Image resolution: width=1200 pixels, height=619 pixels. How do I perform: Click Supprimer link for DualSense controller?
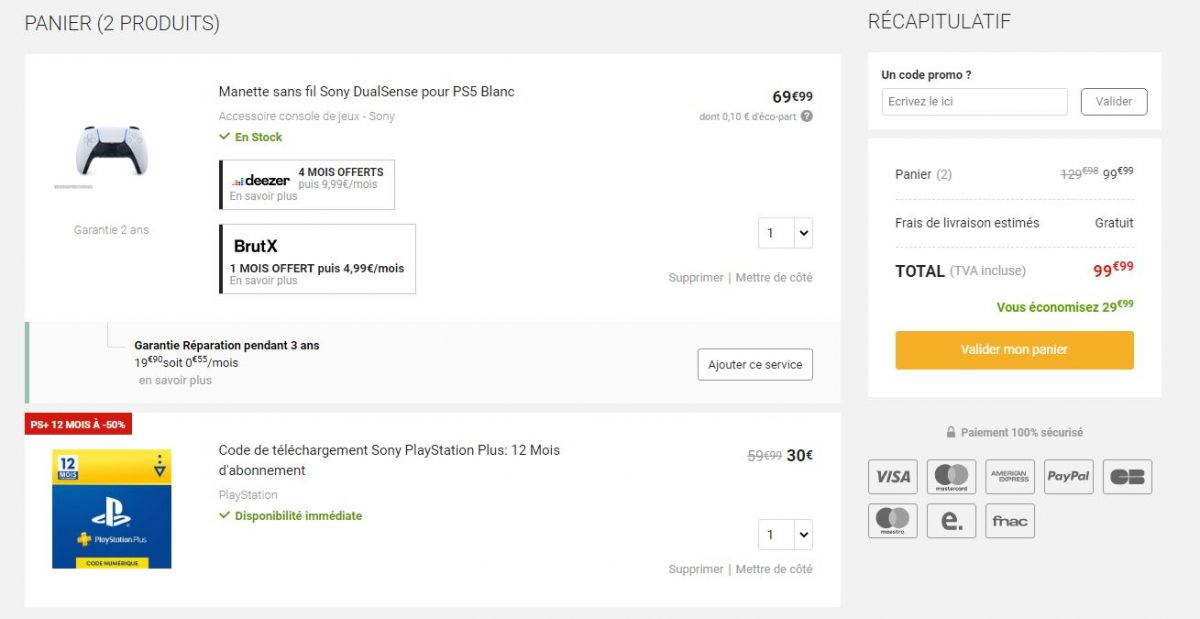696,278
